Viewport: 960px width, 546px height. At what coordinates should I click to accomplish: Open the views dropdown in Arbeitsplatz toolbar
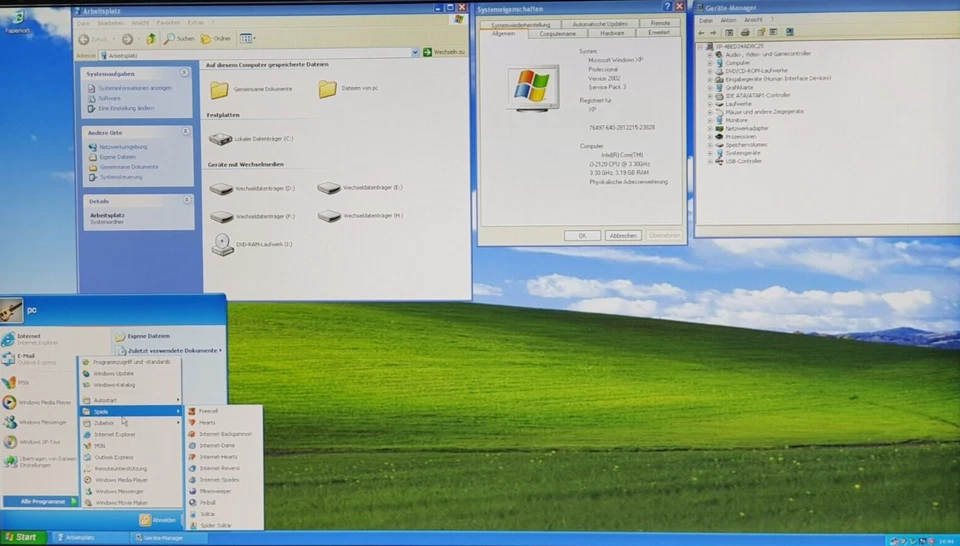click(x=248, y=39)
